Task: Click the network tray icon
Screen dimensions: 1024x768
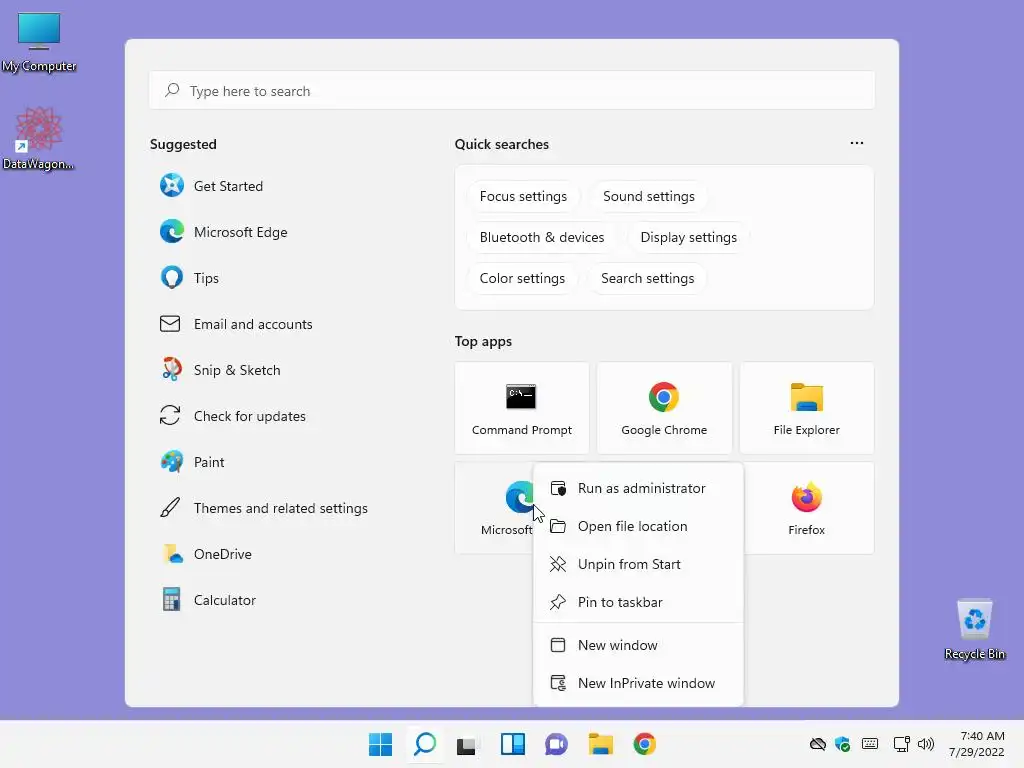Action: tap(901, 744)
